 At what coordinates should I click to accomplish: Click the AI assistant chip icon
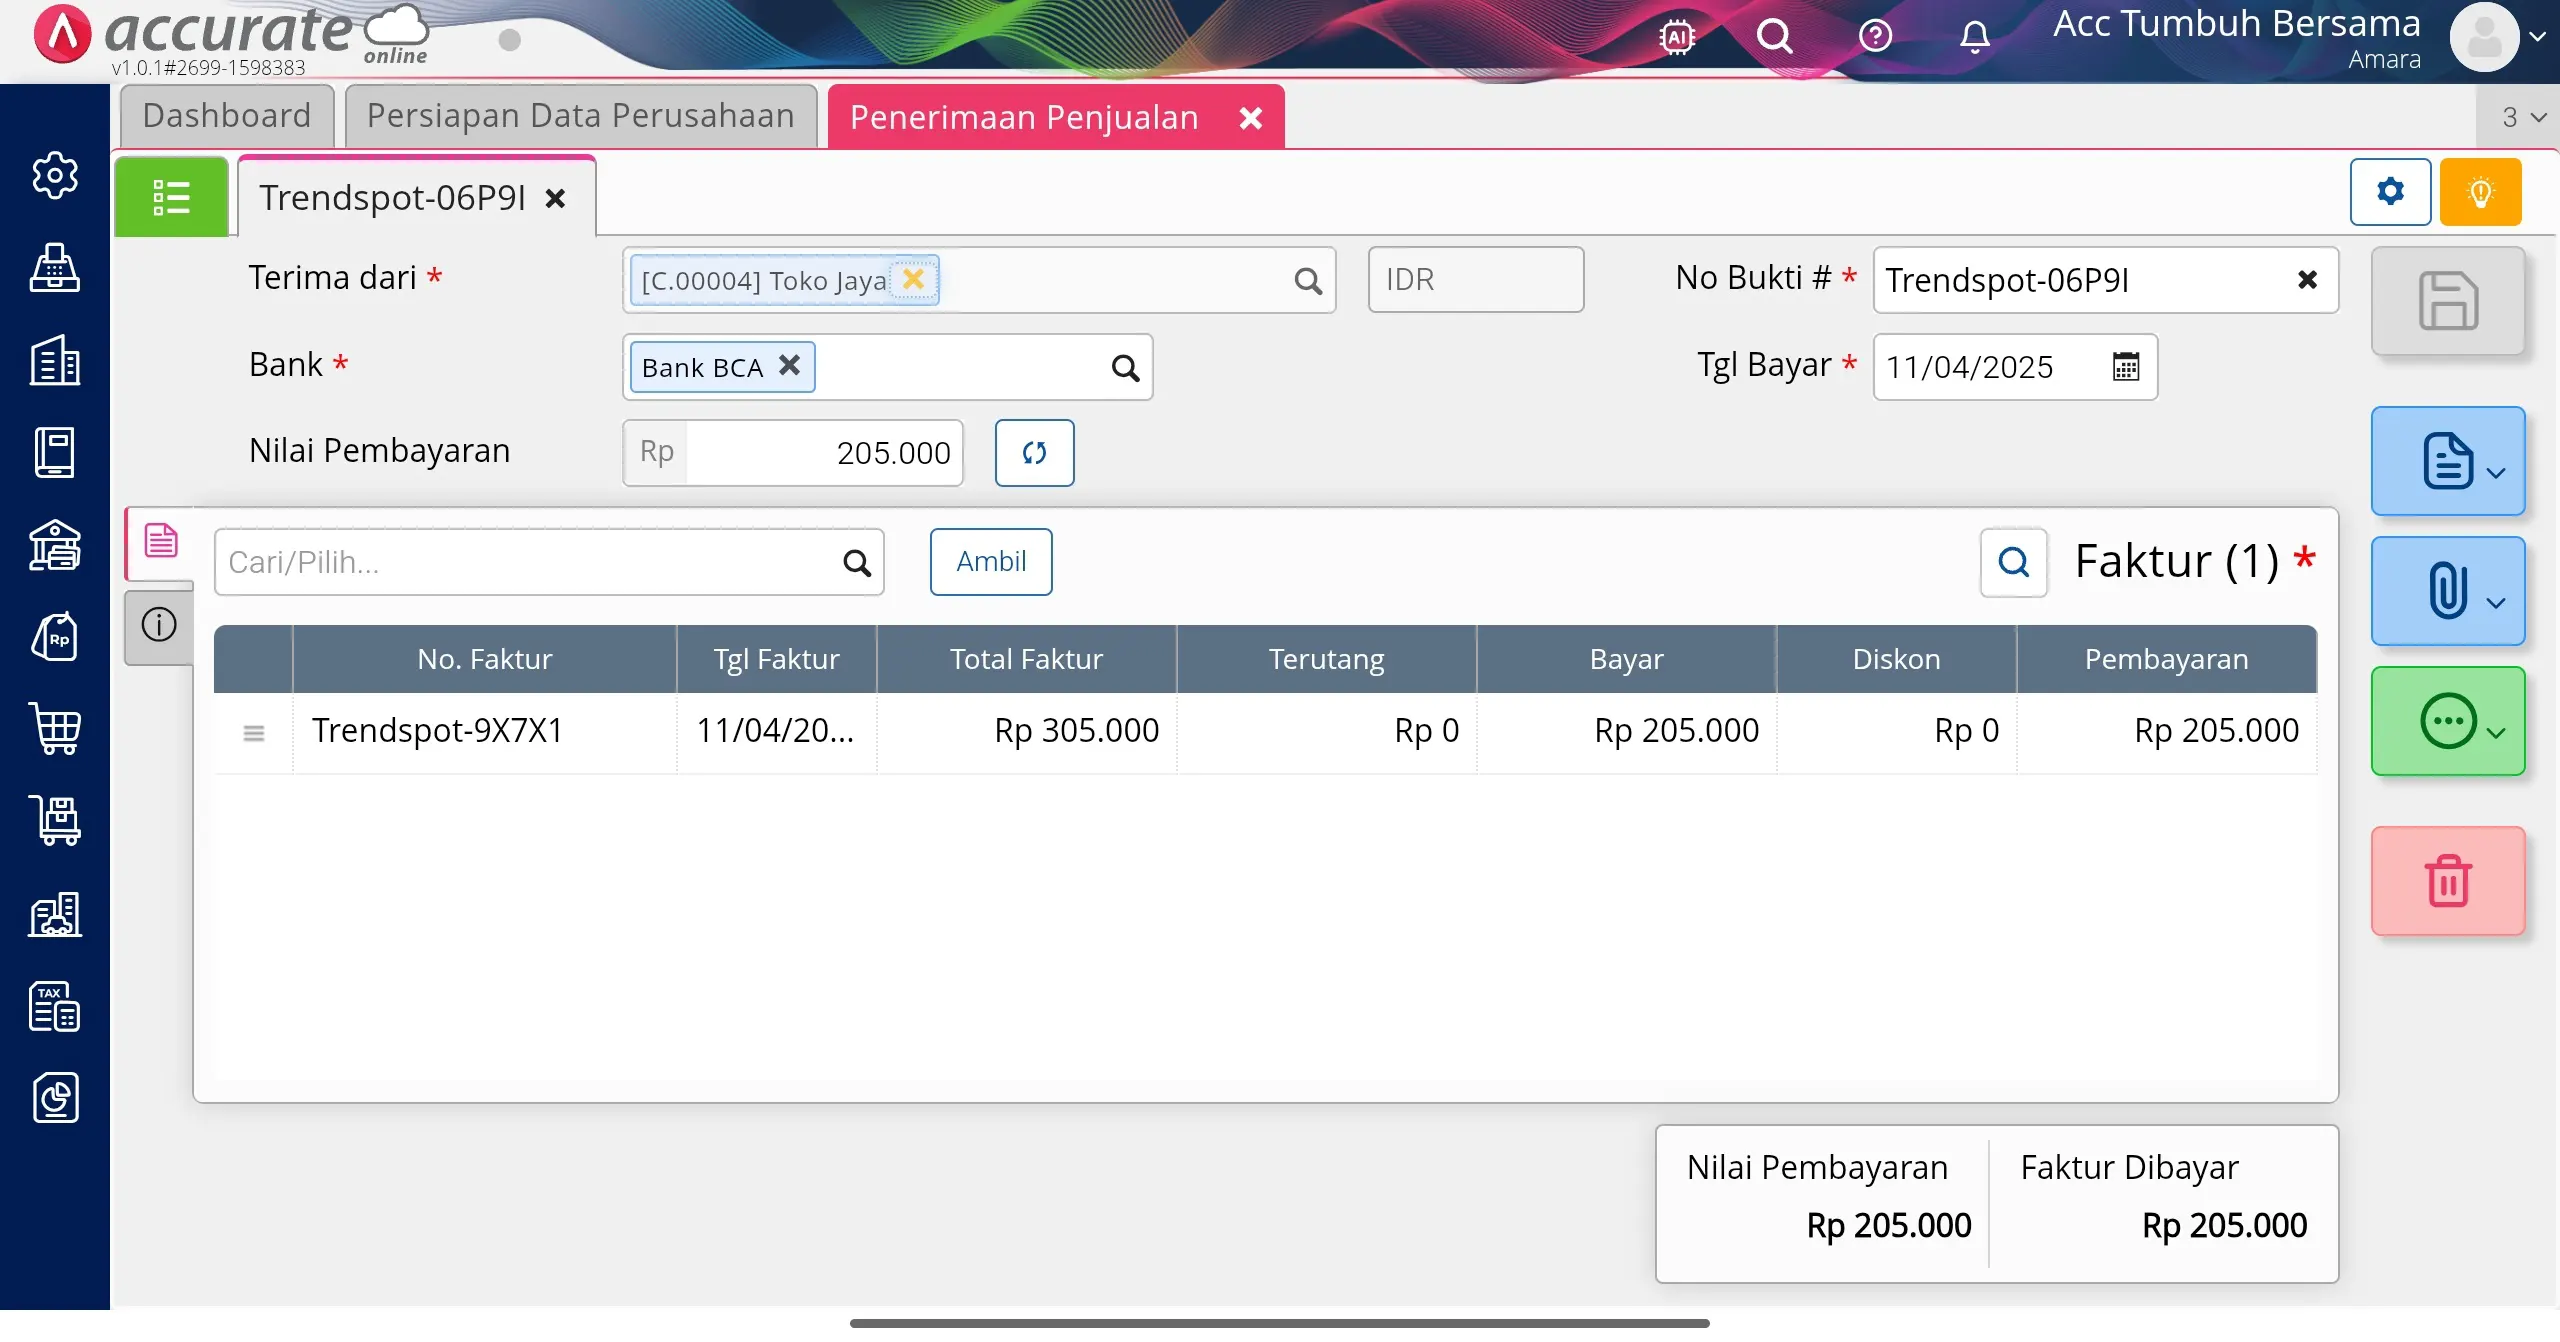pos(1677,37)
